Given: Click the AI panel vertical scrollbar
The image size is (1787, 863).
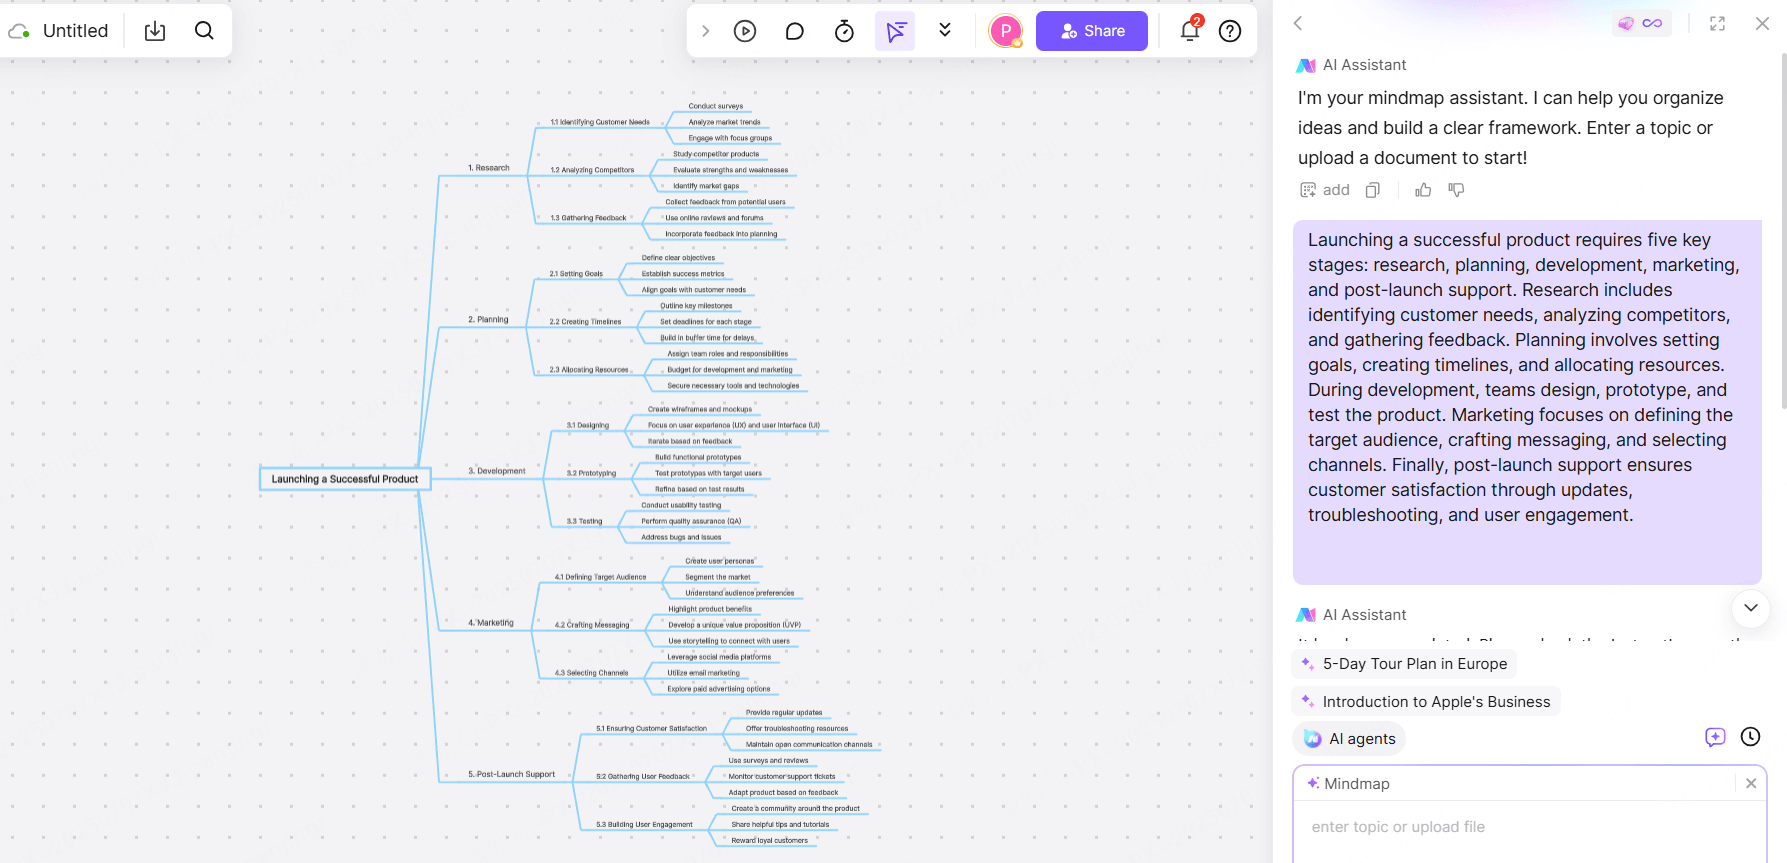Looking at the screenshot, I should pos(1783,230).
